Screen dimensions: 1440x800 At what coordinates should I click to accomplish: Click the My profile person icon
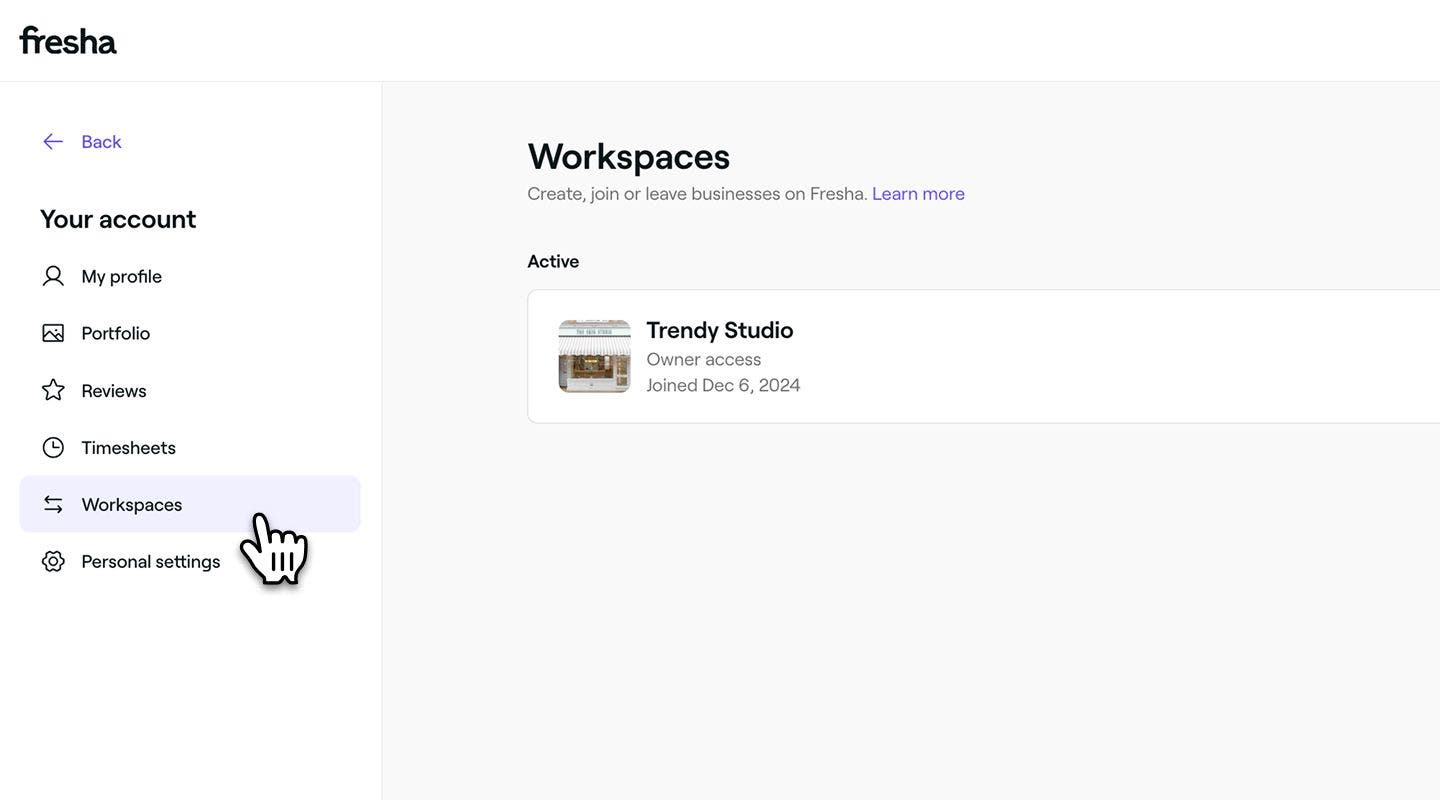tap(53, 276)
